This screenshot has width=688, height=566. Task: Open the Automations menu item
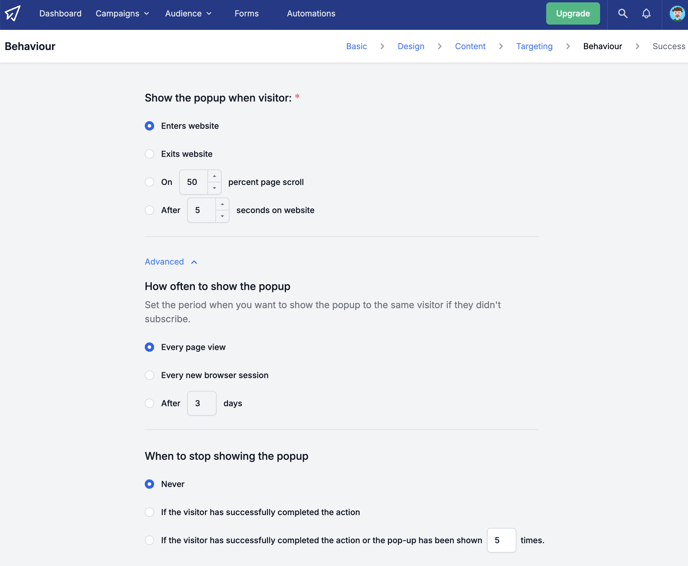[311, 14]
